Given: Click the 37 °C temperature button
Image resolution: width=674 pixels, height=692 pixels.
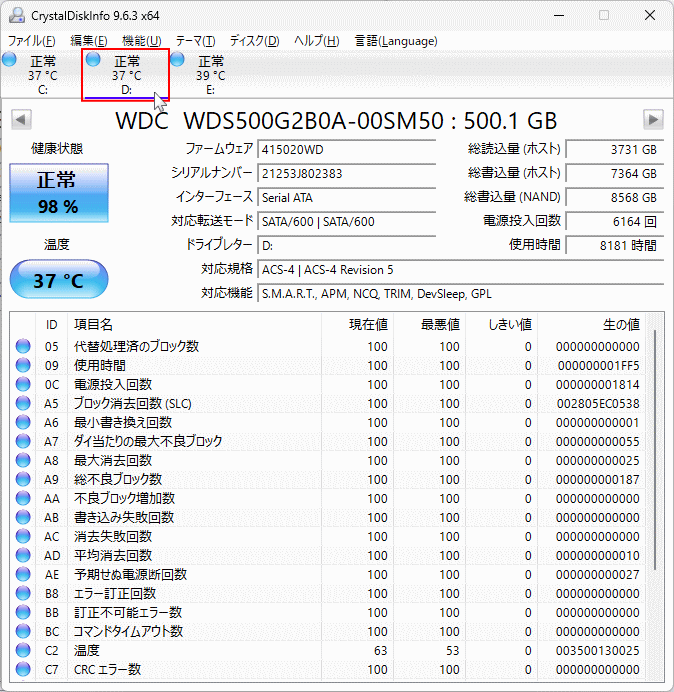Looking at the screenshot, I should (x=59, y=280).
